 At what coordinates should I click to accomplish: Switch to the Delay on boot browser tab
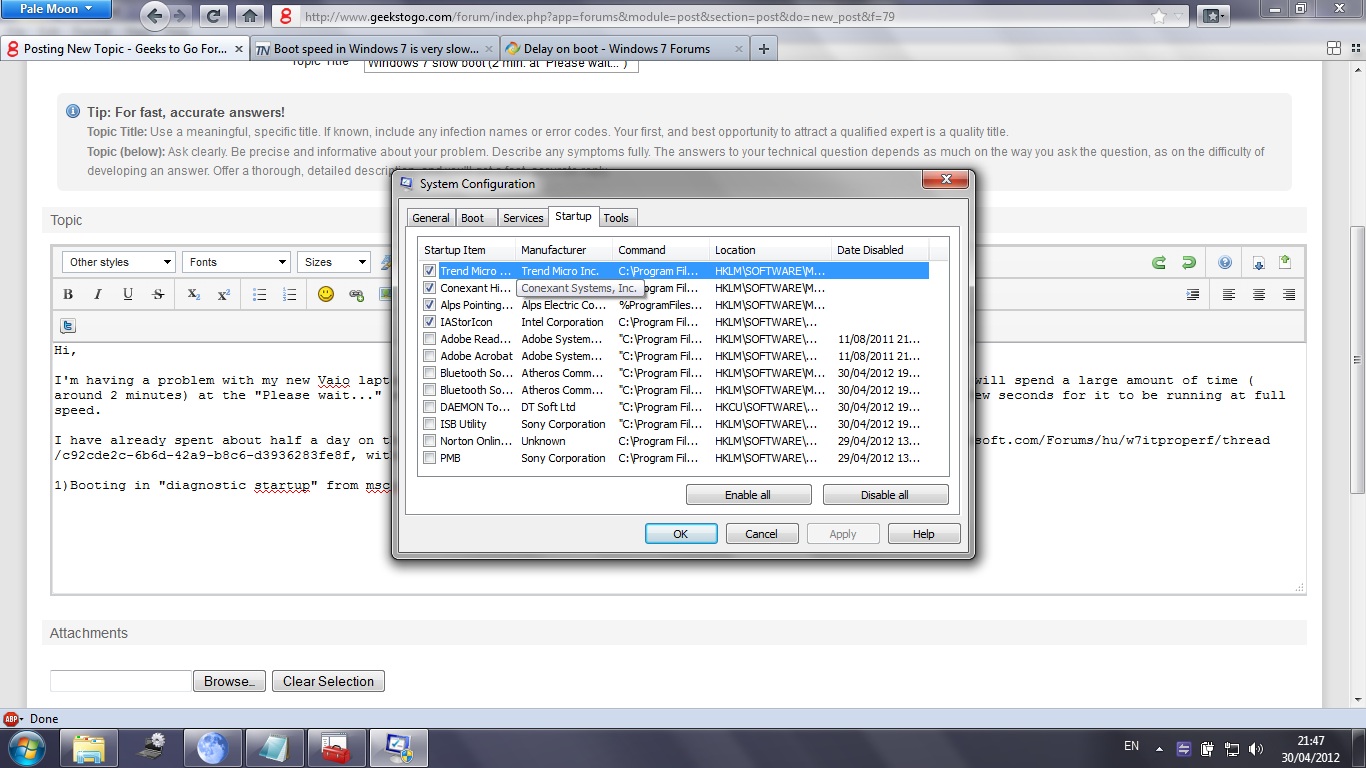(624, 48)
